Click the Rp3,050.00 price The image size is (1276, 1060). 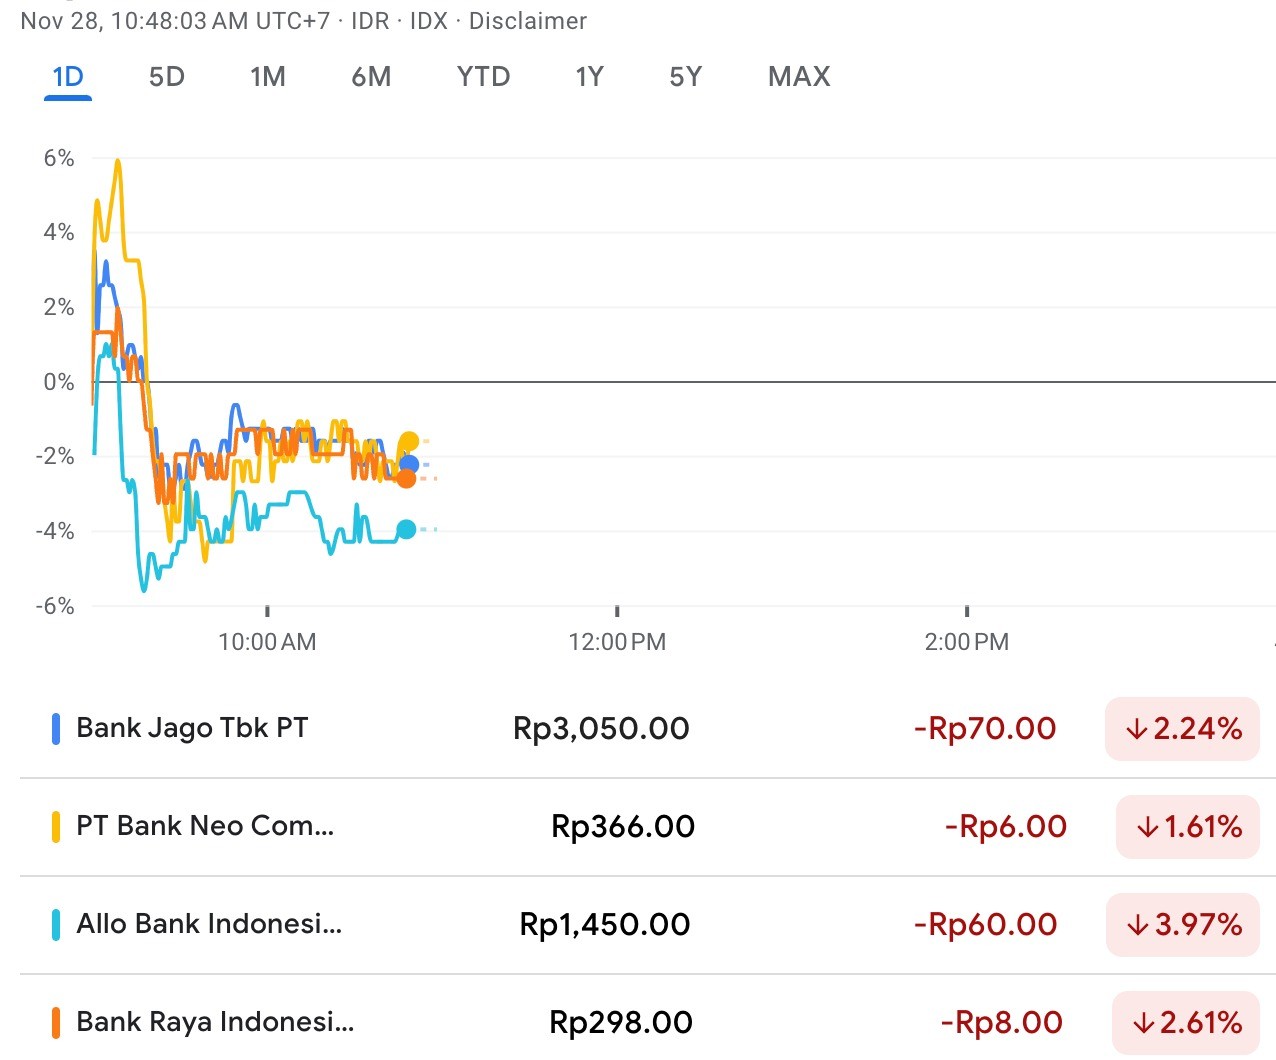(x=601, y=729)
